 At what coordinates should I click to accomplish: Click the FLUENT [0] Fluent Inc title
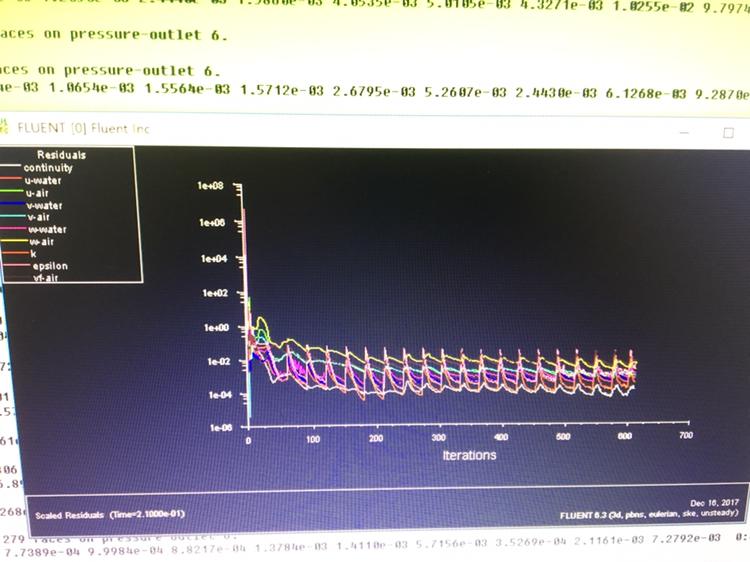tap(83, 128)
